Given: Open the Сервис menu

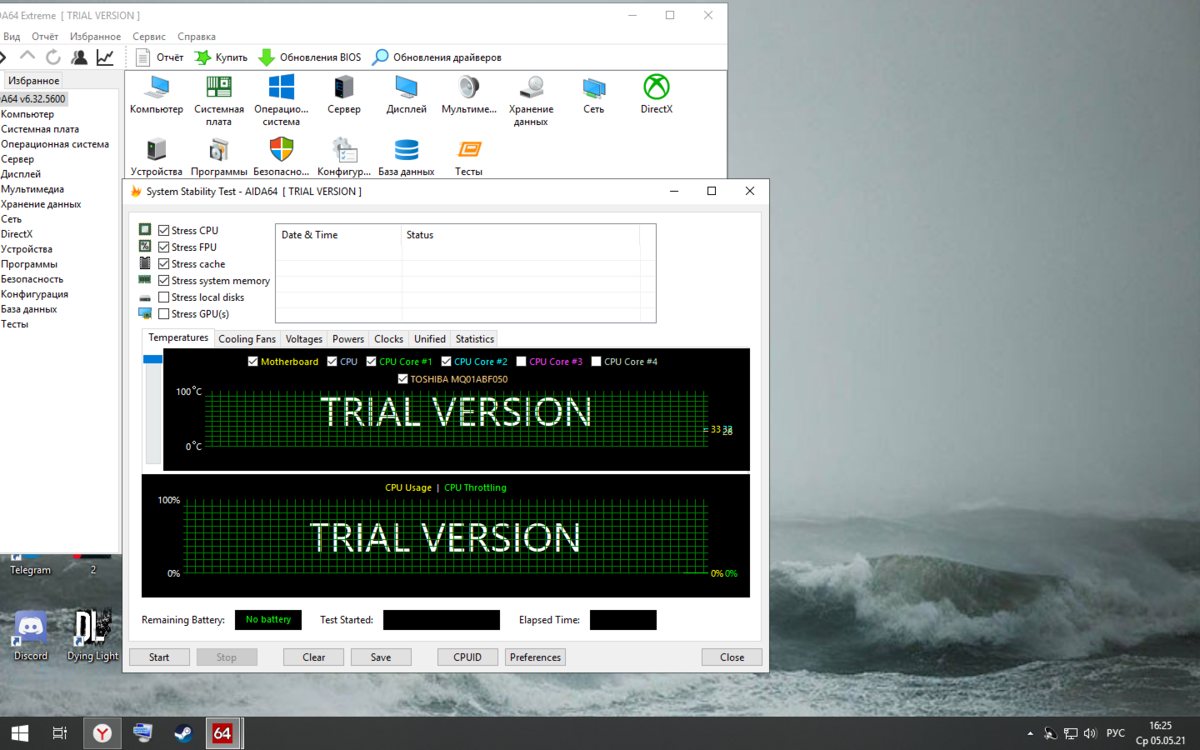Looking at the screenshot, I should click(x=149, y=36).
